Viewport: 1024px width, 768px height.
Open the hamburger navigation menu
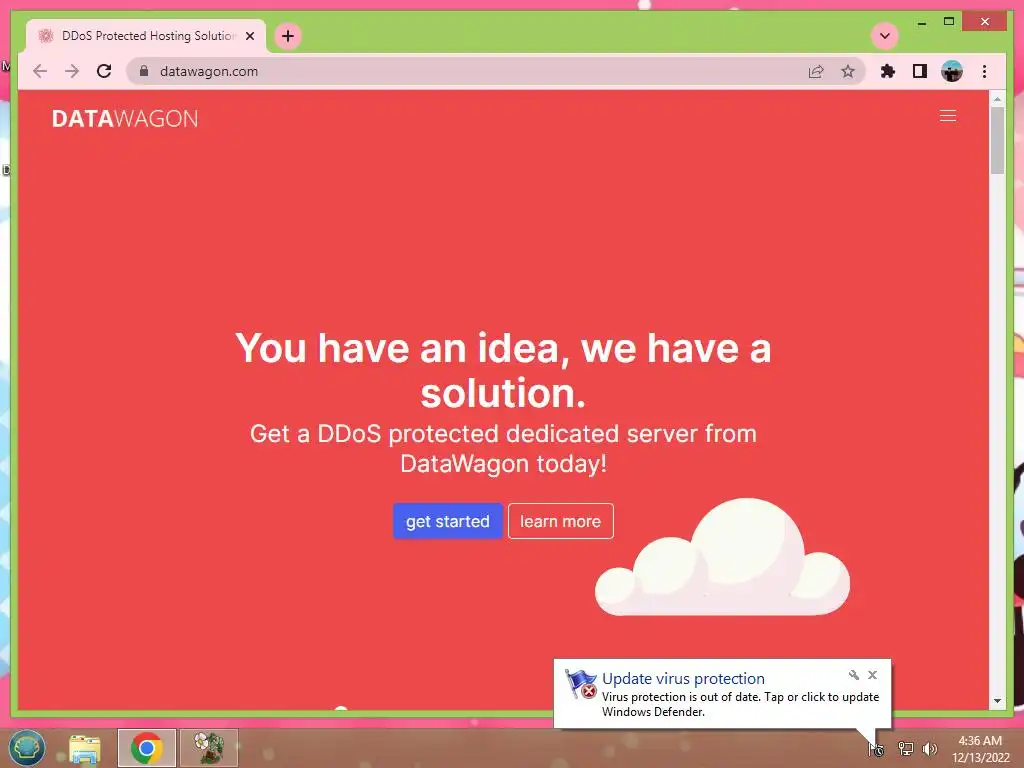coord(948,116)
